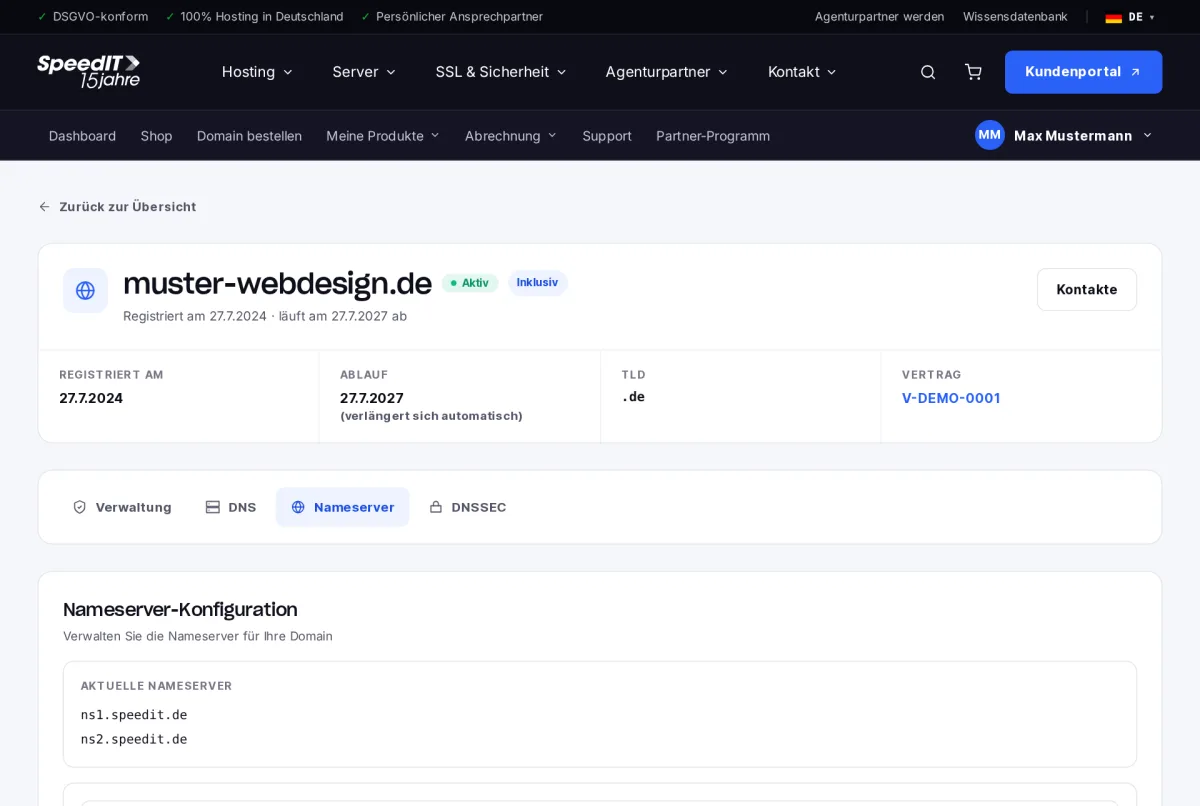Click the SpeedIT 15 Jahre logo
Screen dimensions: 1200x806
[x=88, y=72]
